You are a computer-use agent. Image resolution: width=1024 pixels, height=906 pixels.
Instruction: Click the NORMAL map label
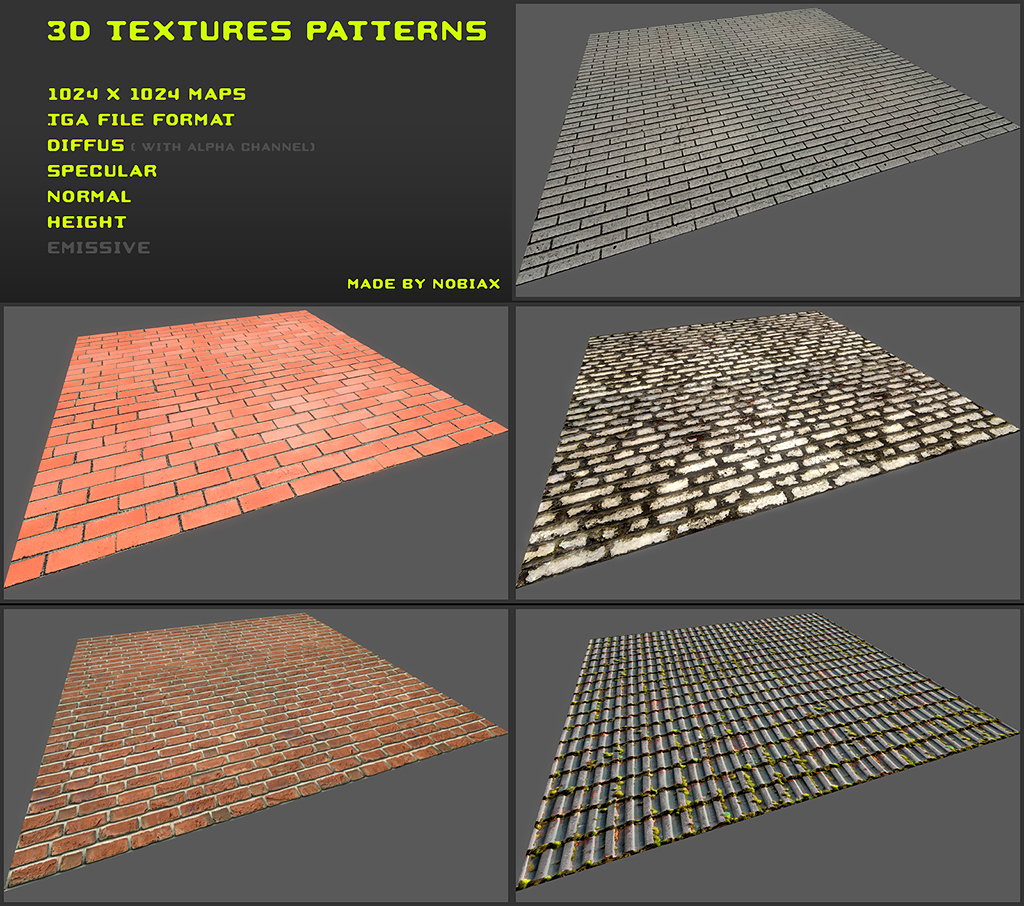(x=90, y=196)
